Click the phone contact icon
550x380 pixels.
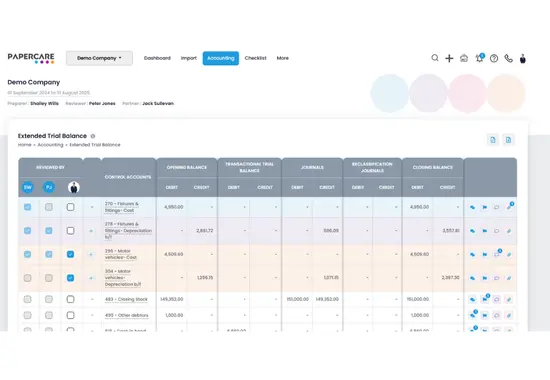[508, 58]
